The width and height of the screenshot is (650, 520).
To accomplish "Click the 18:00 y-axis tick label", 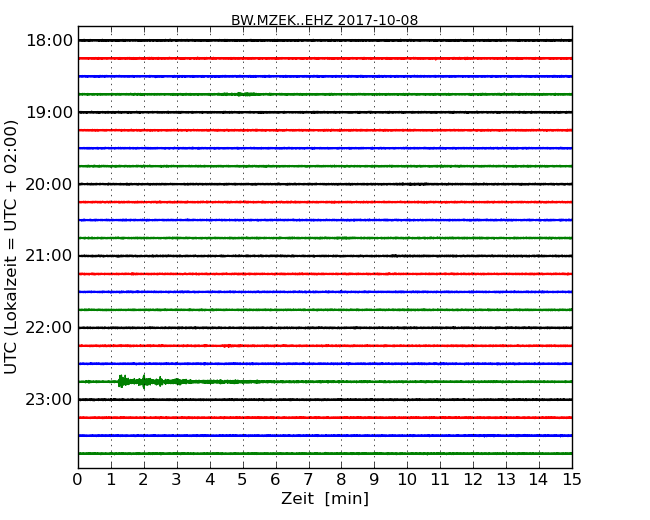I will pyautogui.click(x=49, y=40).
